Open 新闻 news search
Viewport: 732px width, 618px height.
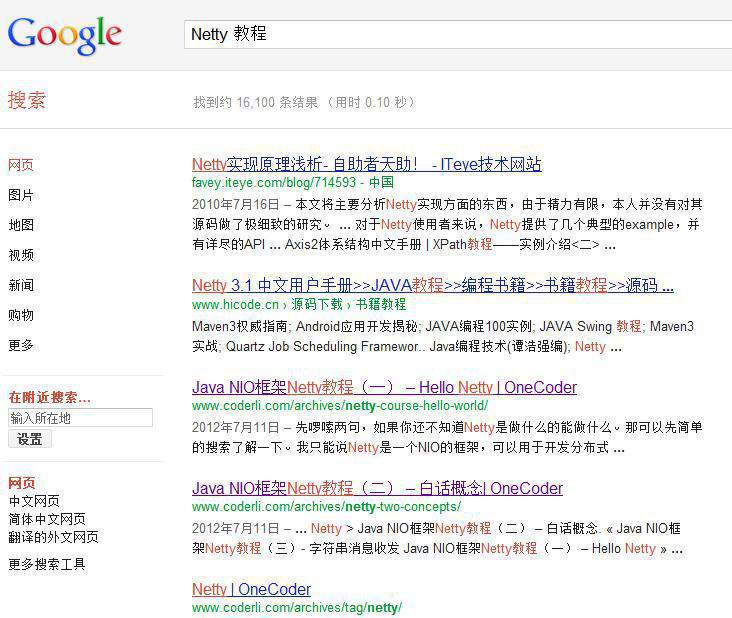(21, 285)
